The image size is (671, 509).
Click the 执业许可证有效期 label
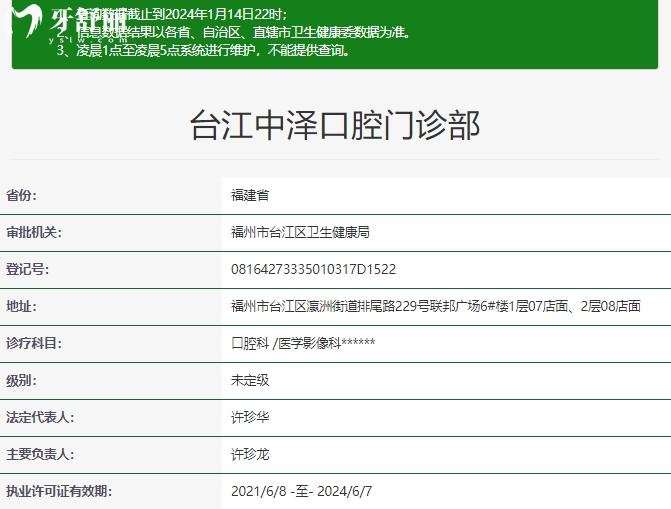click(59, 491)
